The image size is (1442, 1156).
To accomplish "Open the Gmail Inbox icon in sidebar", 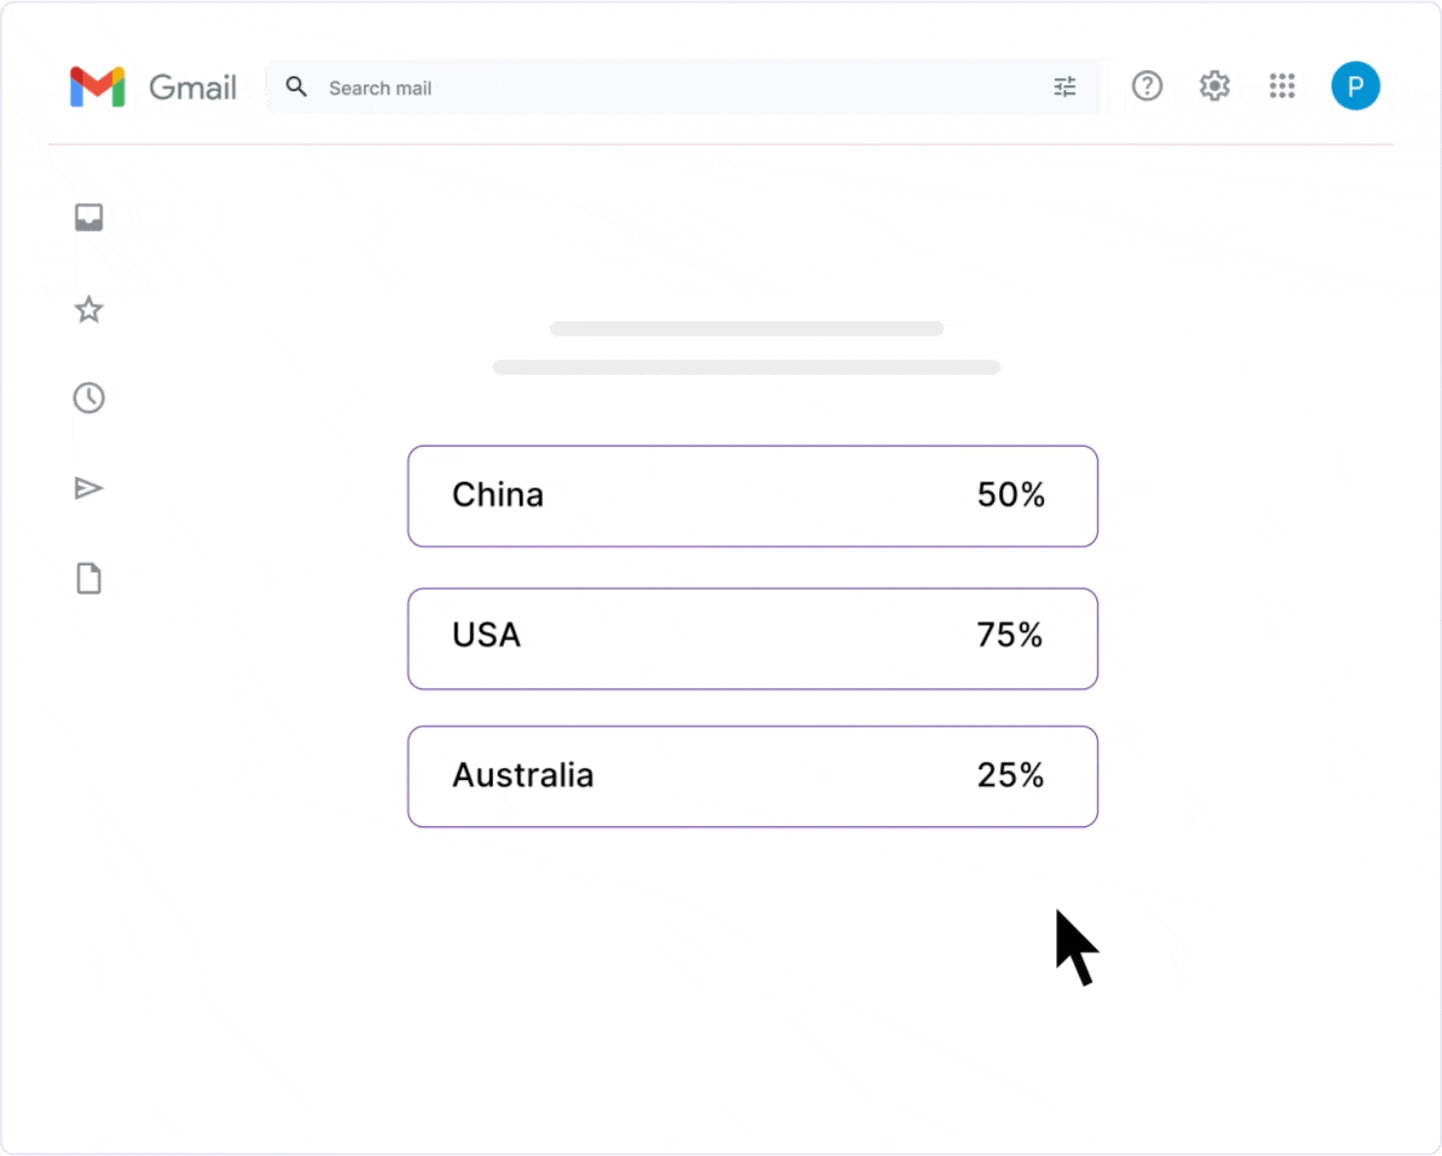I will point(89,216).
